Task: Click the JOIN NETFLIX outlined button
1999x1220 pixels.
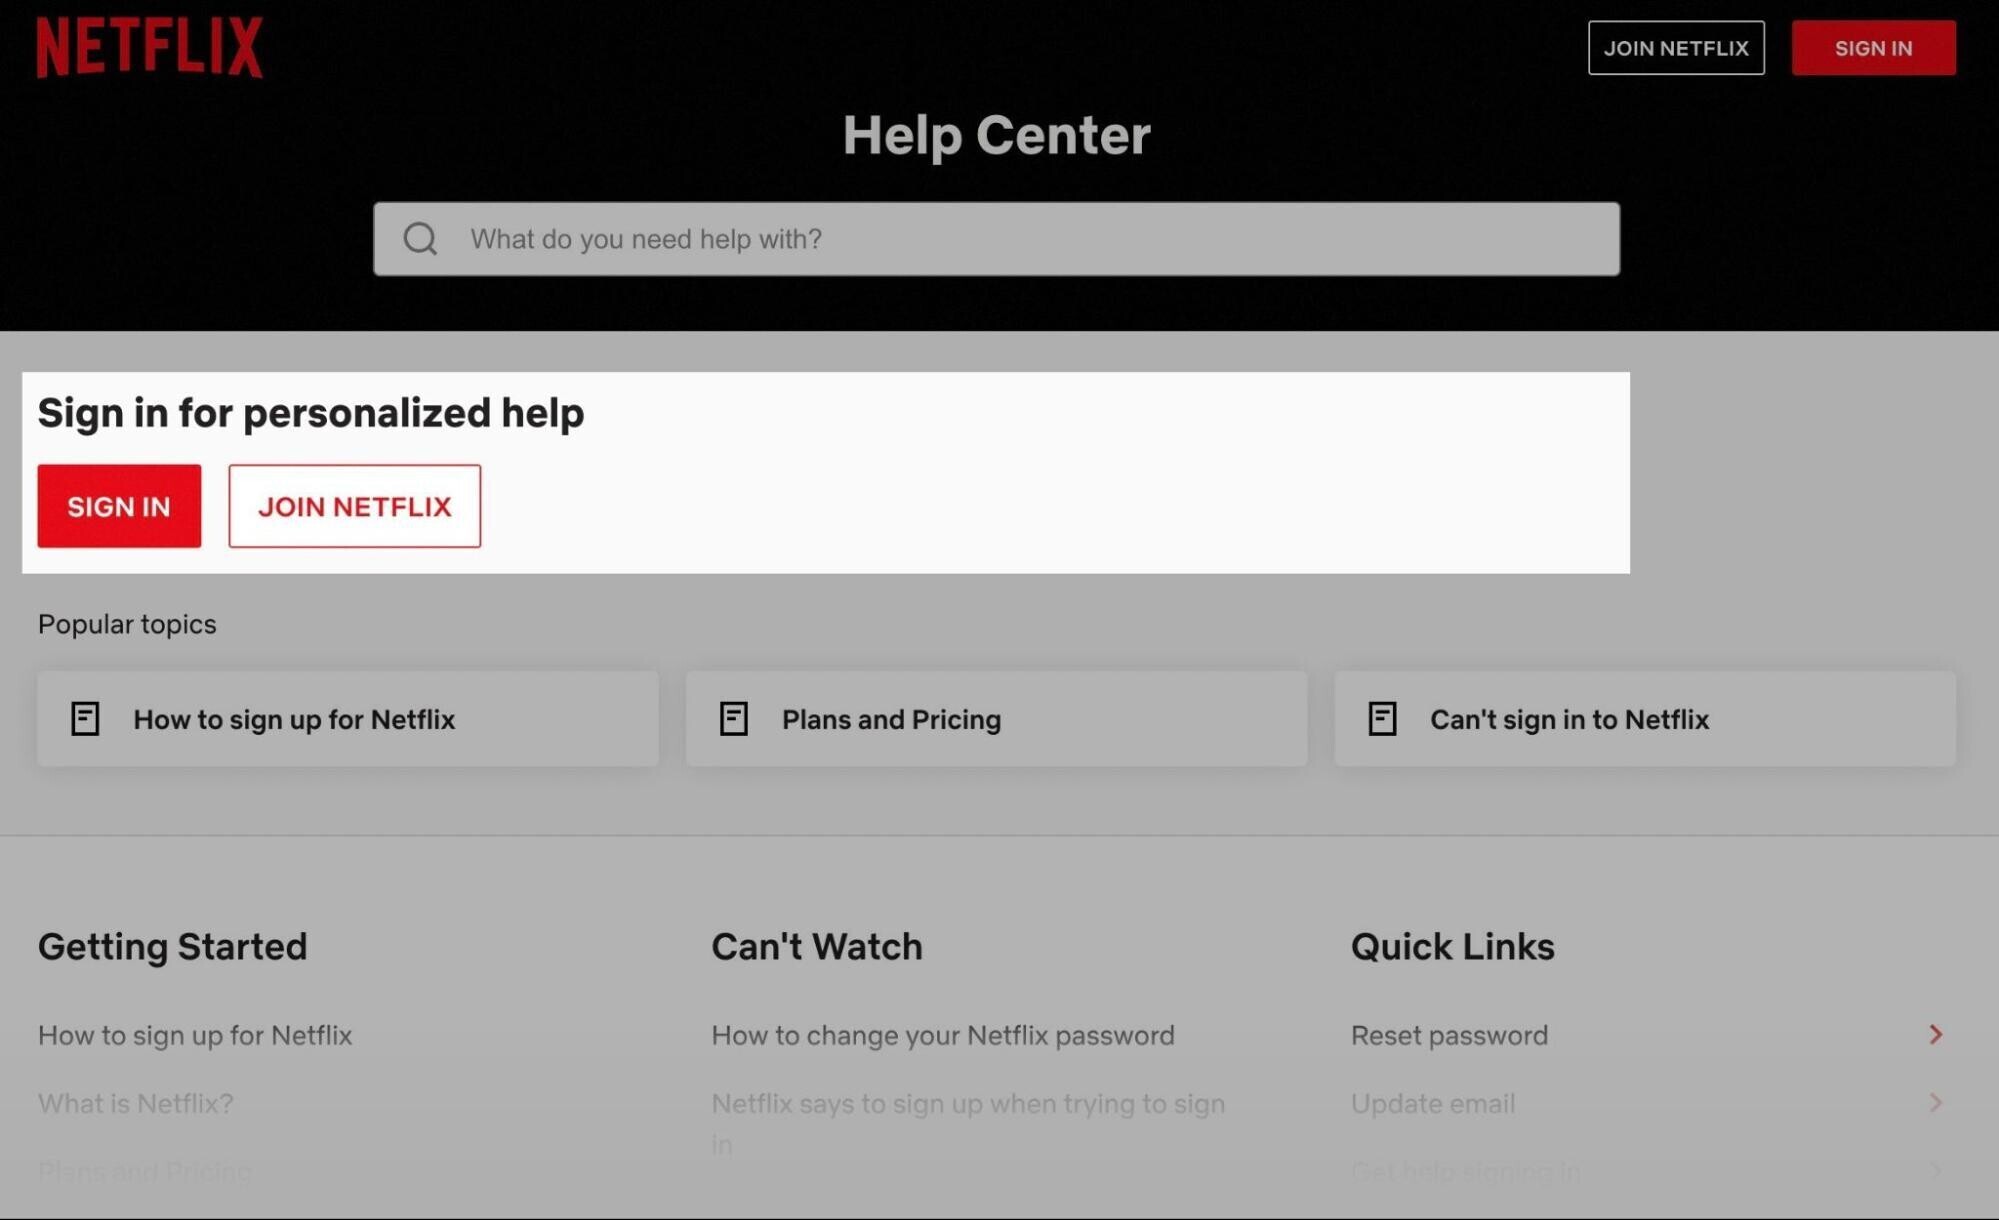Action: coord(354,504)
